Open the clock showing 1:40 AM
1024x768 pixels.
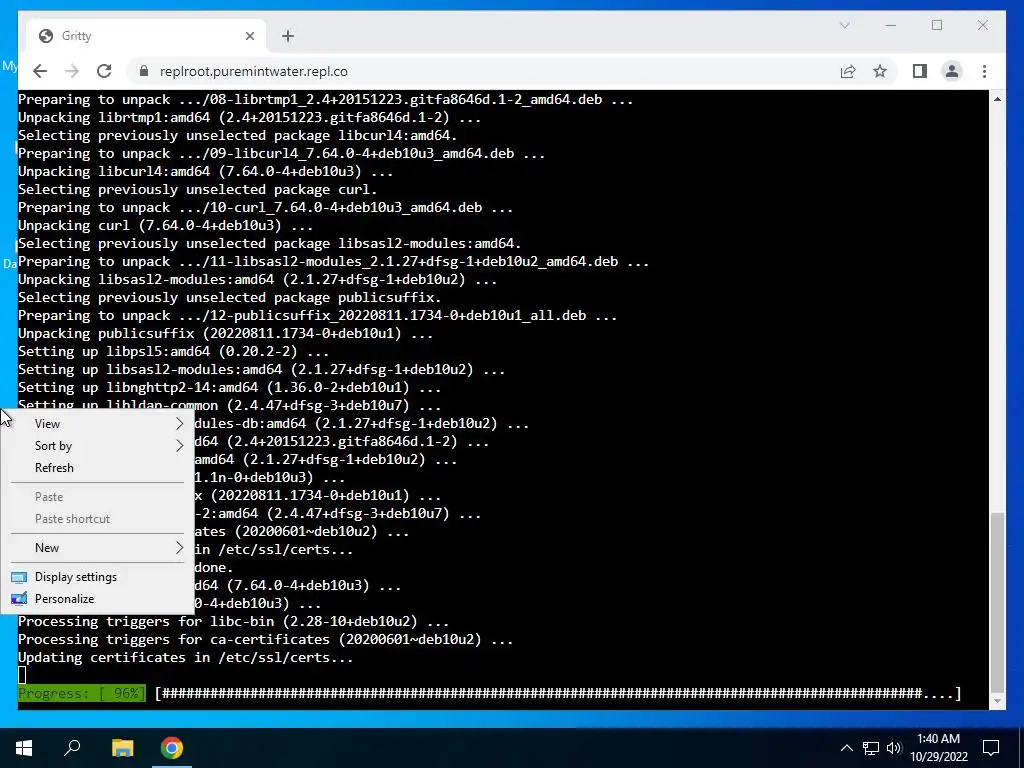pyautogui.click(x=938, y=748)
